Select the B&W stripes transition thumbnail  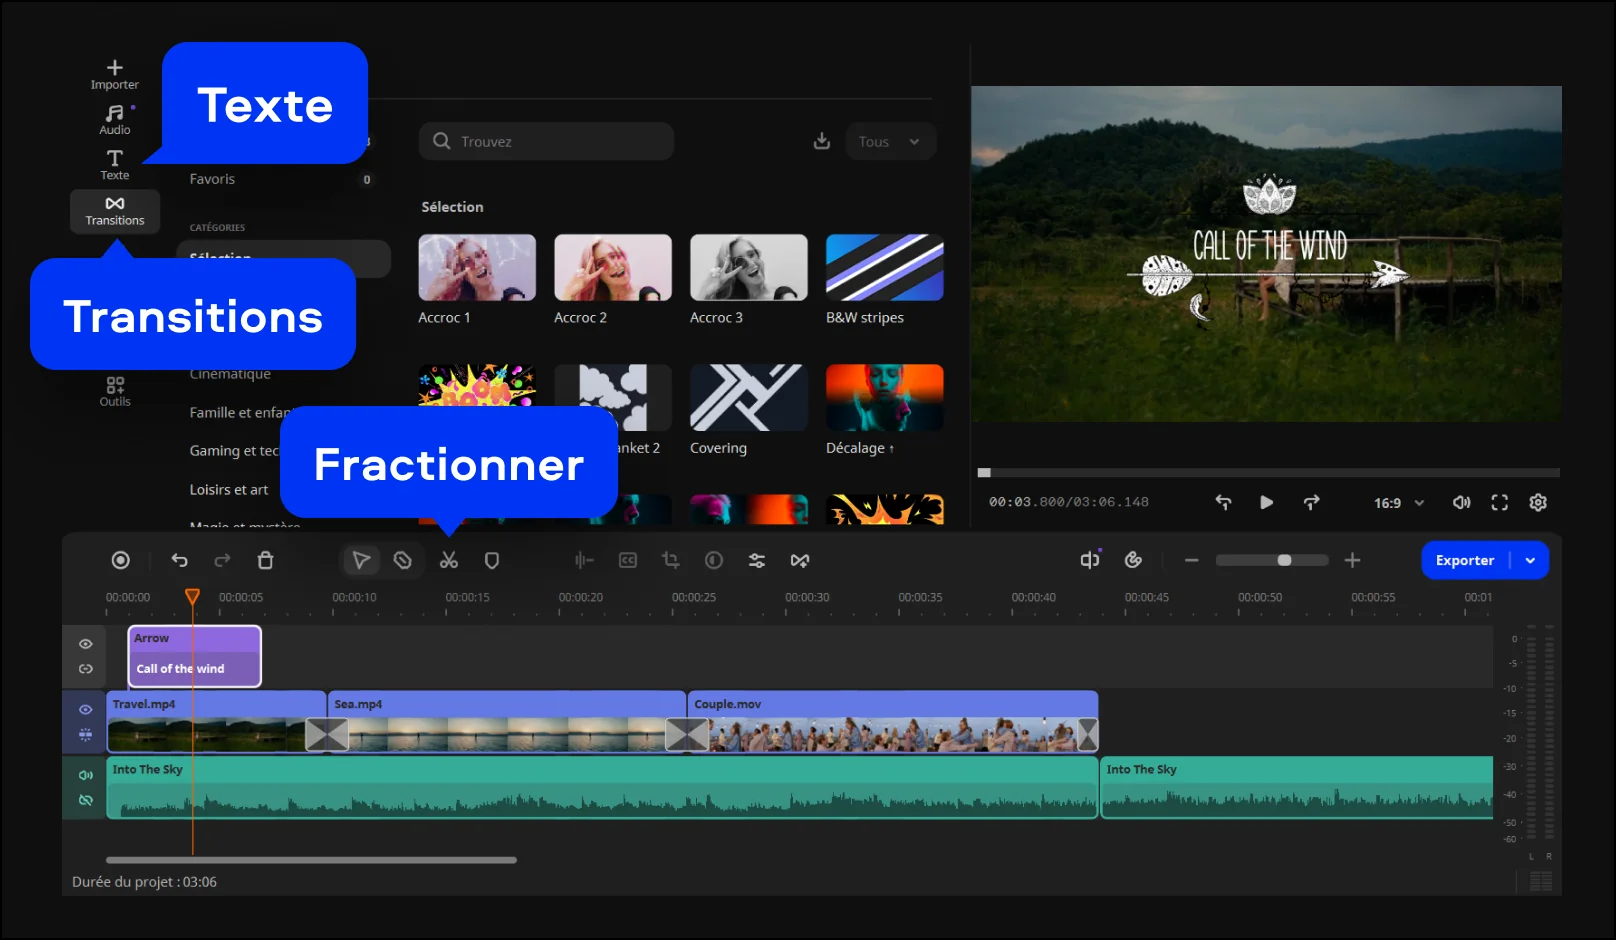884,268
